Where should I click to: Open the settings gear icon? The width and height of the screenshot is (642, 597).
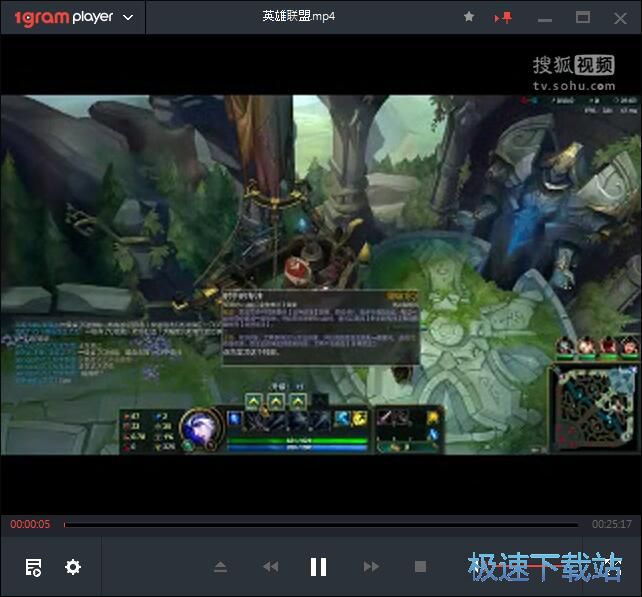tap(73, 567)
